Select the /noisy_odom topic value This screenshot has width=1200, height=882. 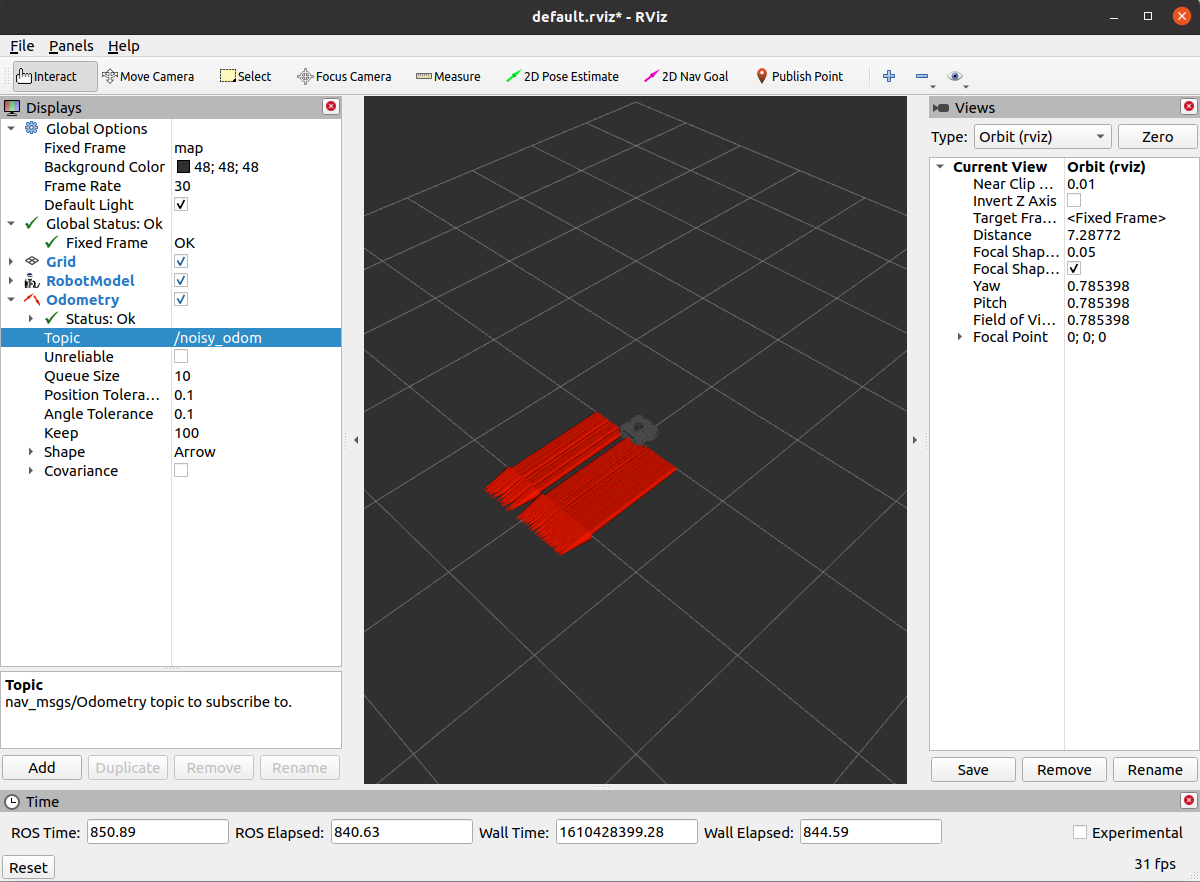coord(218,337)
